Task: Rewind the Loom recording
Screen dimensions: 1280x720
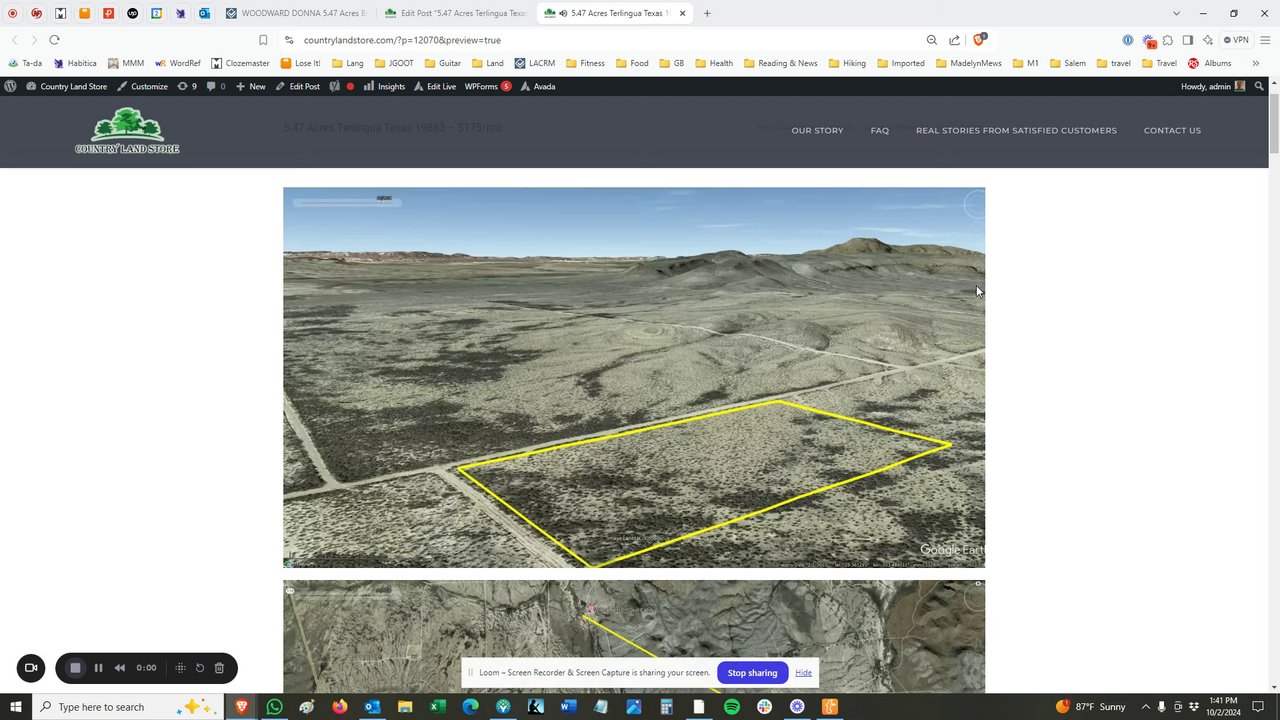Action: point(120,668)
